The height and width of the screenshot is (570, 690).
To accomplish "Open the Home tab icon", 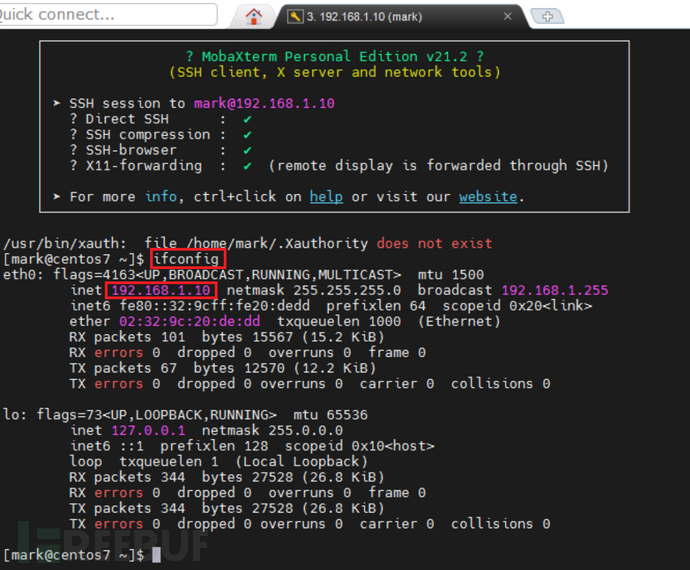I will [253, 17].
